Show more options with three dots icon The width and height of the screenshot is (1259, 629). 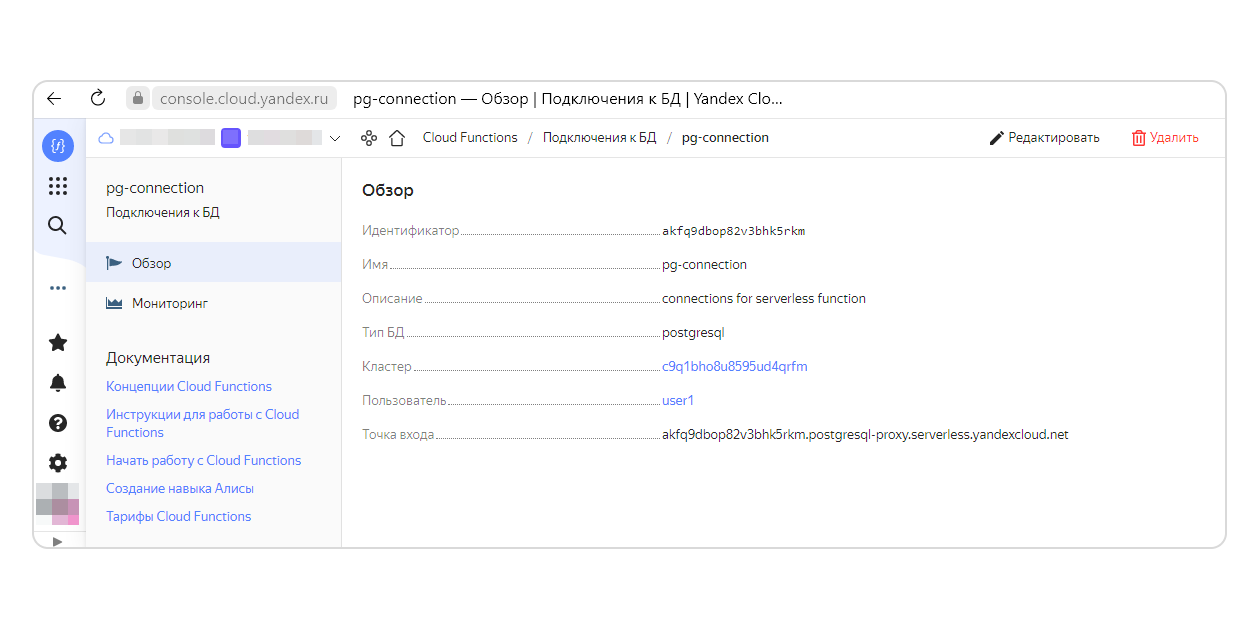58,288
